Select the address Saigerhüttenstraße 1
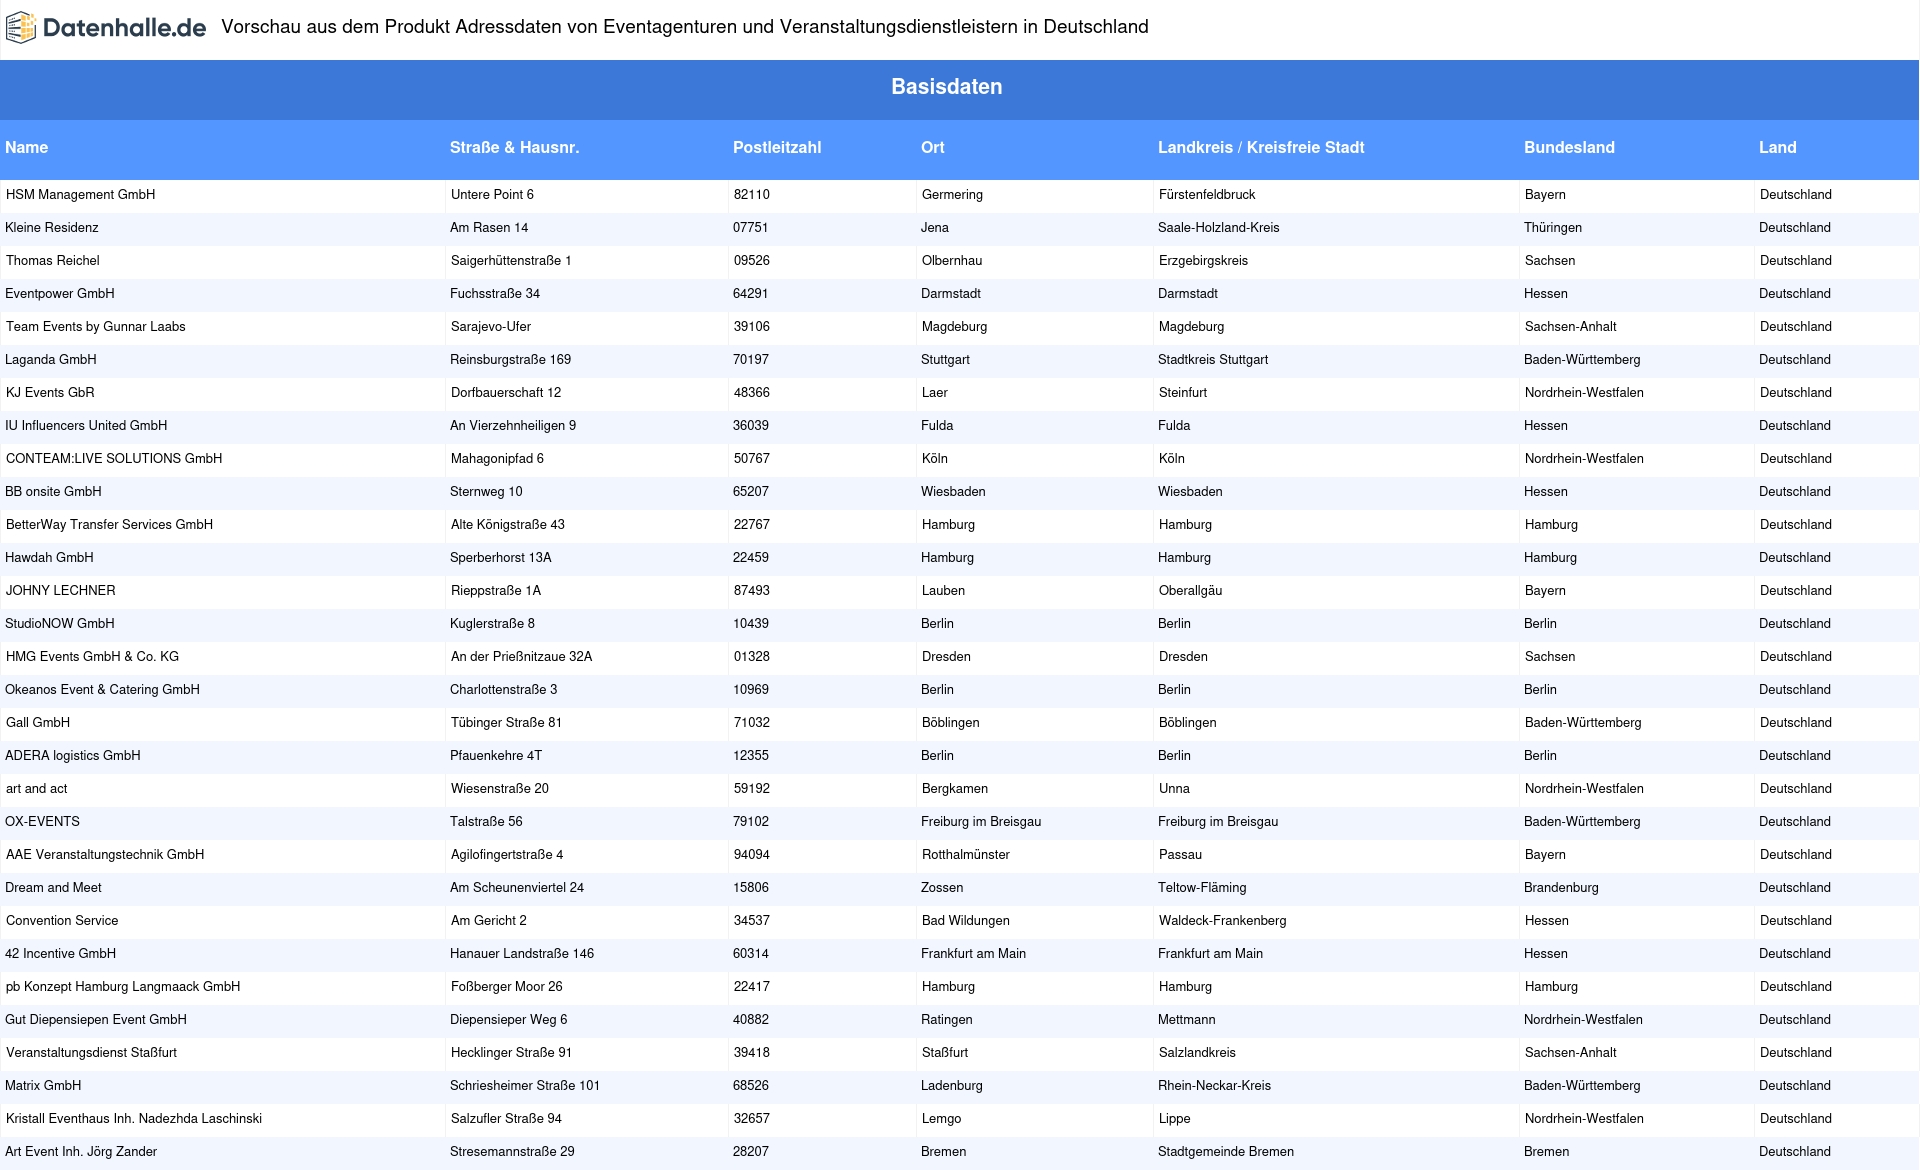 click(511, 261)
